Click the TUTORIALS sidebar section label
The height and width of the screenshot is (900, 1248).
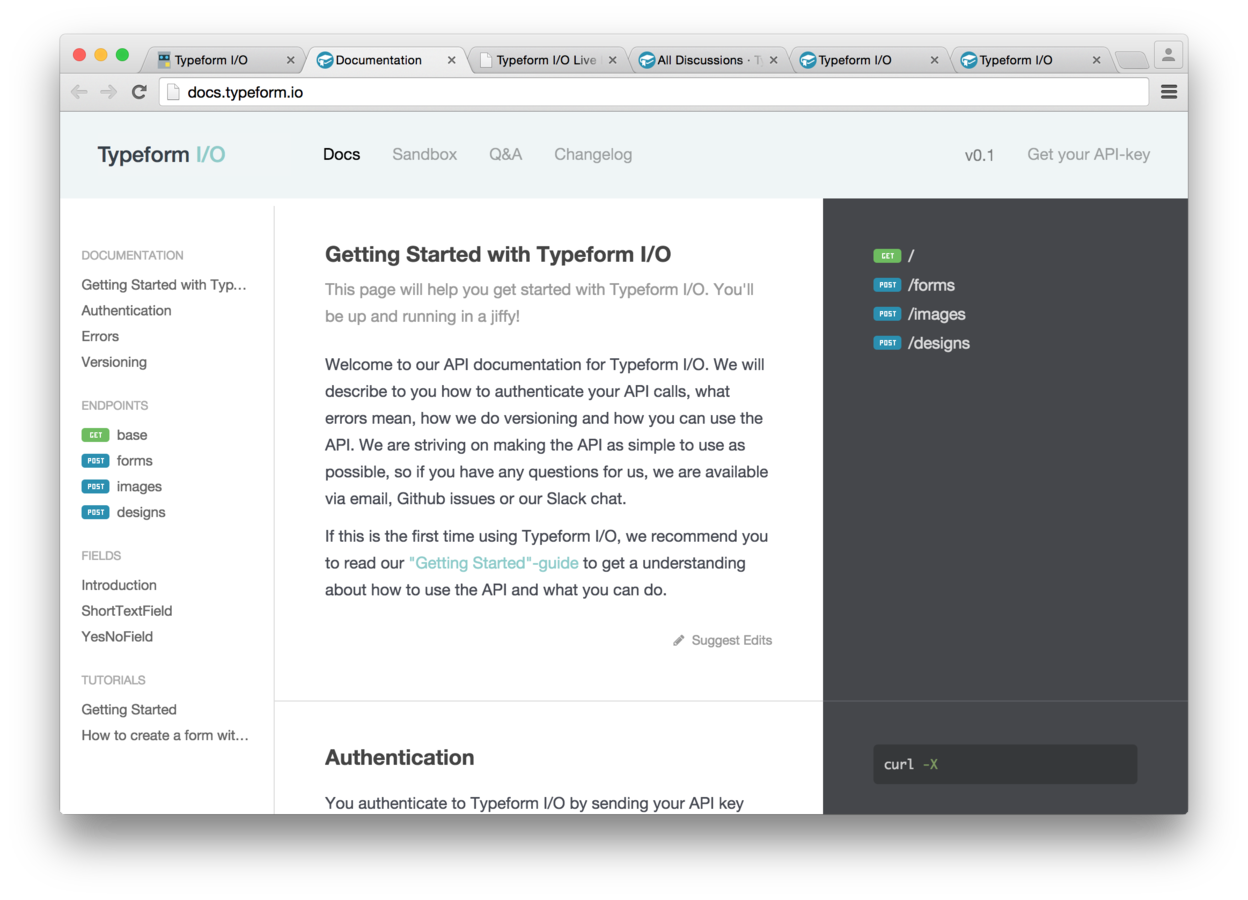[113, 680]
